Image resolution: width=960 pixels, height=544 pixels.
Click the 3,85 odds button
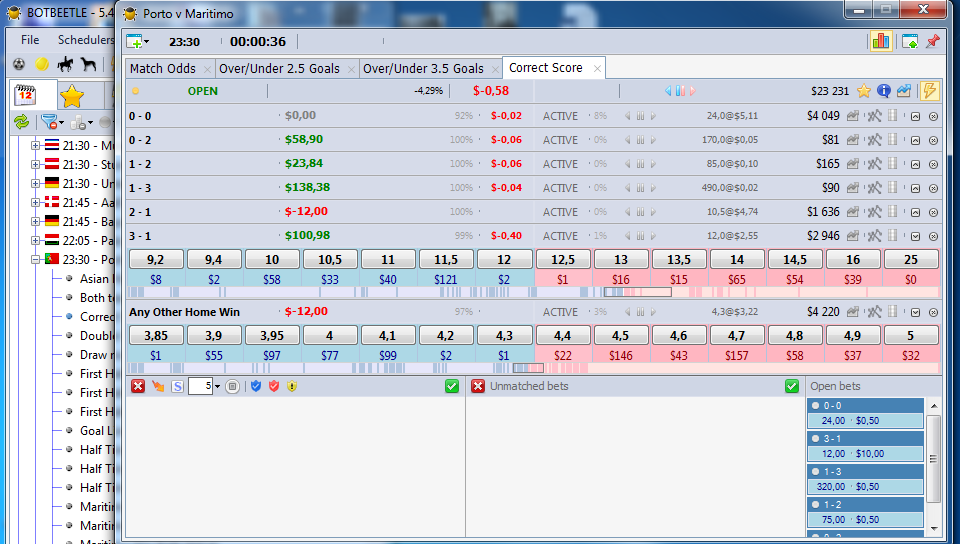tap(156, 335)
